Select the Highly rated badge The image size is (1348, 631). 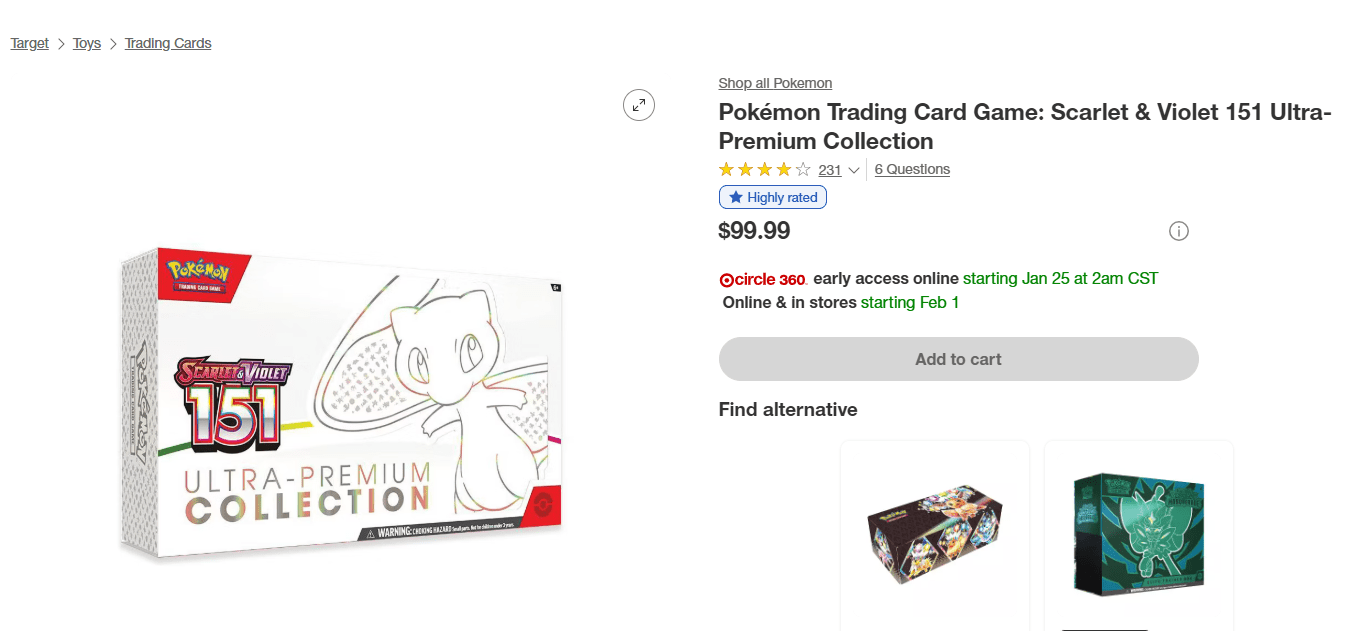[772, 196]
